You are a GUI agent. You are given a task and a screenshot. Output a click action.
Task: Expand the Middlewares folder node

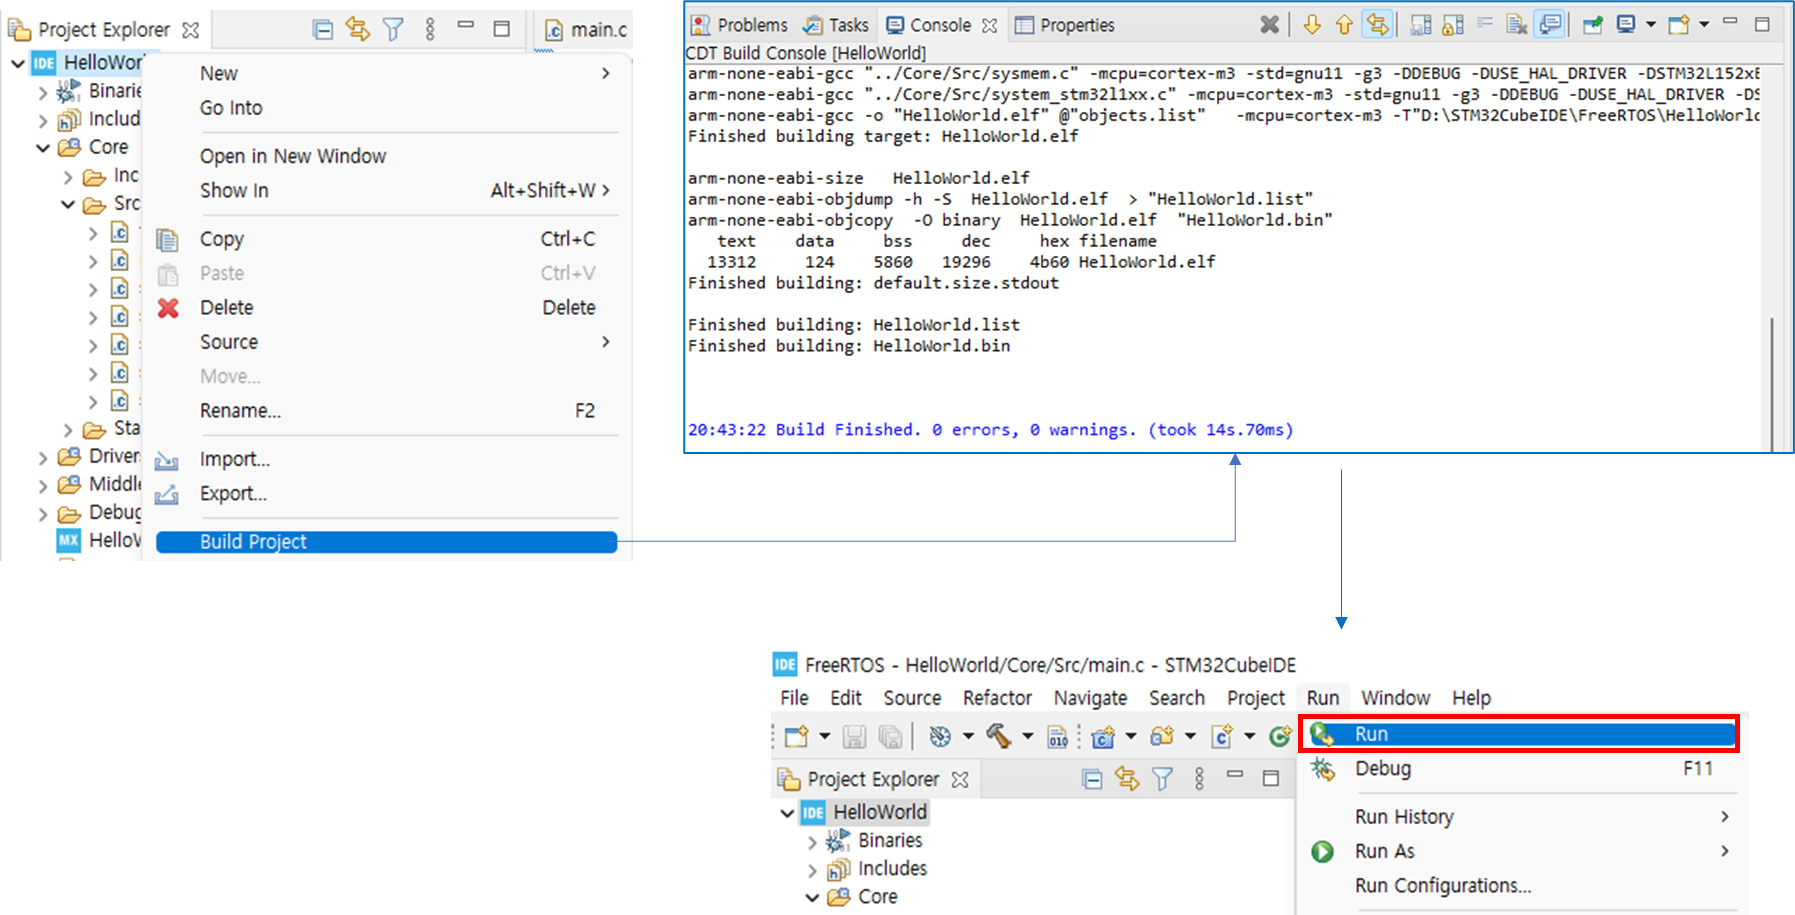pyautogui.click(x=43, y=486)
